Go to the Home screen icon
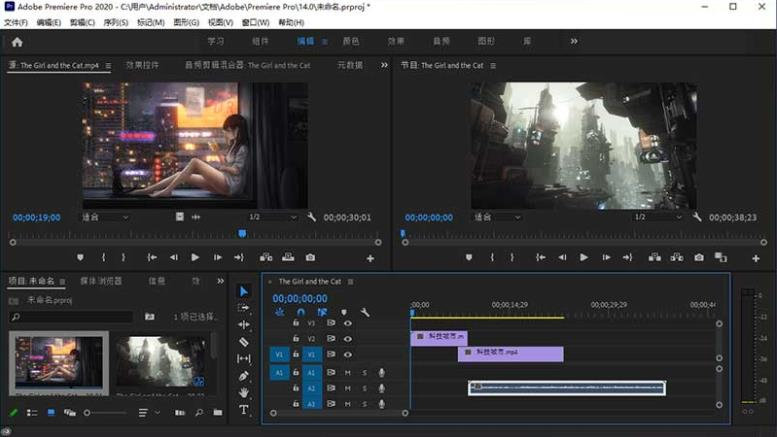The image size is (777, 437). pos(17,42)
